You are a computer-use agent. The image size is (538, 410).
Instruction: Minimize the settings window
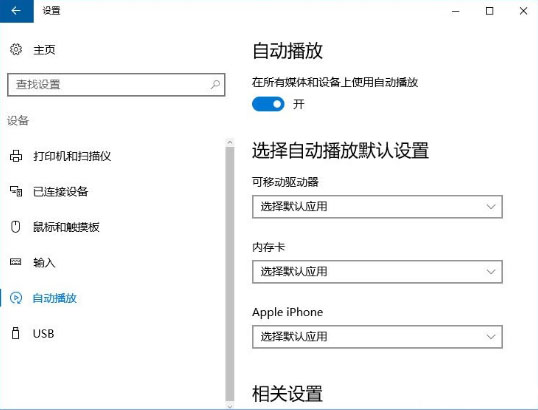(456, 11)
